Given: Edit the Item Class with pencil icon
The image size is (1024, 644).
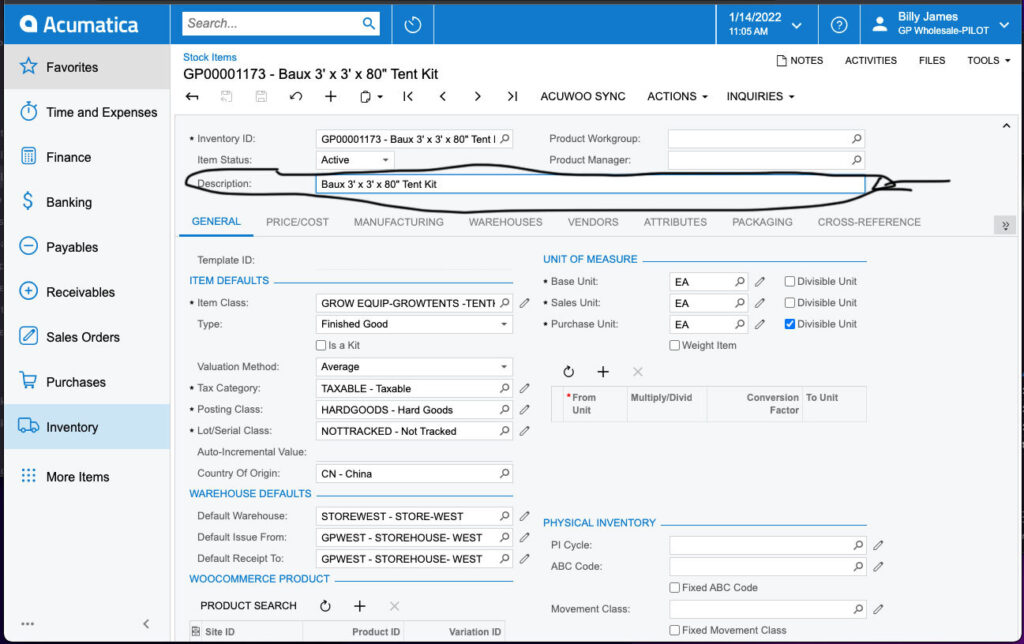Looking at the screenshot, I should click(524, 303).
